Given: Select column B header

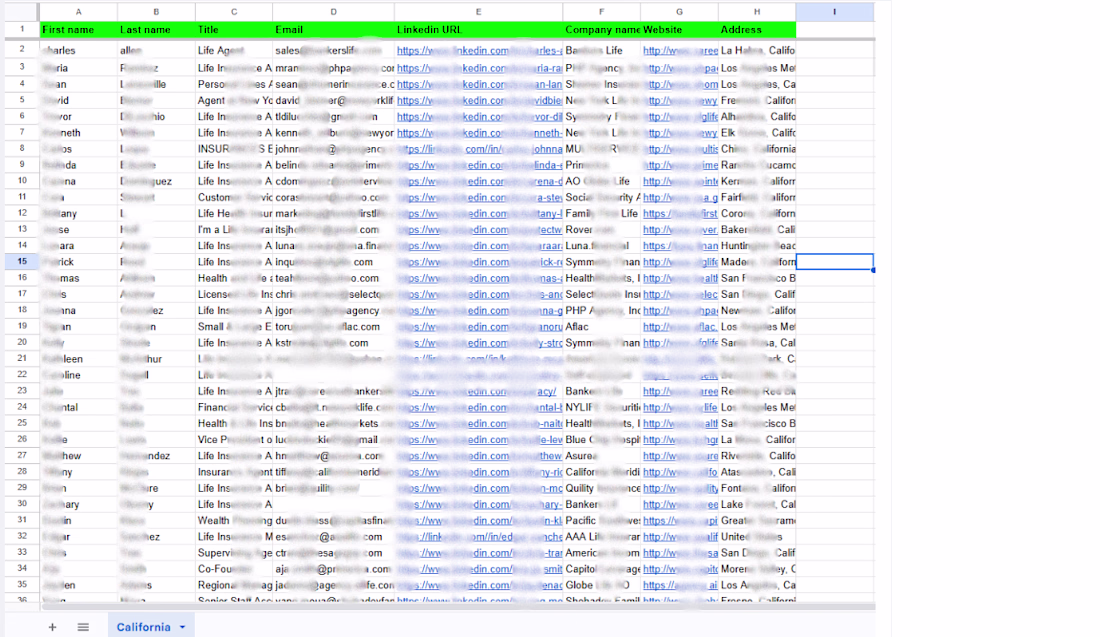Looking at the screenshot, I should 156,12.
